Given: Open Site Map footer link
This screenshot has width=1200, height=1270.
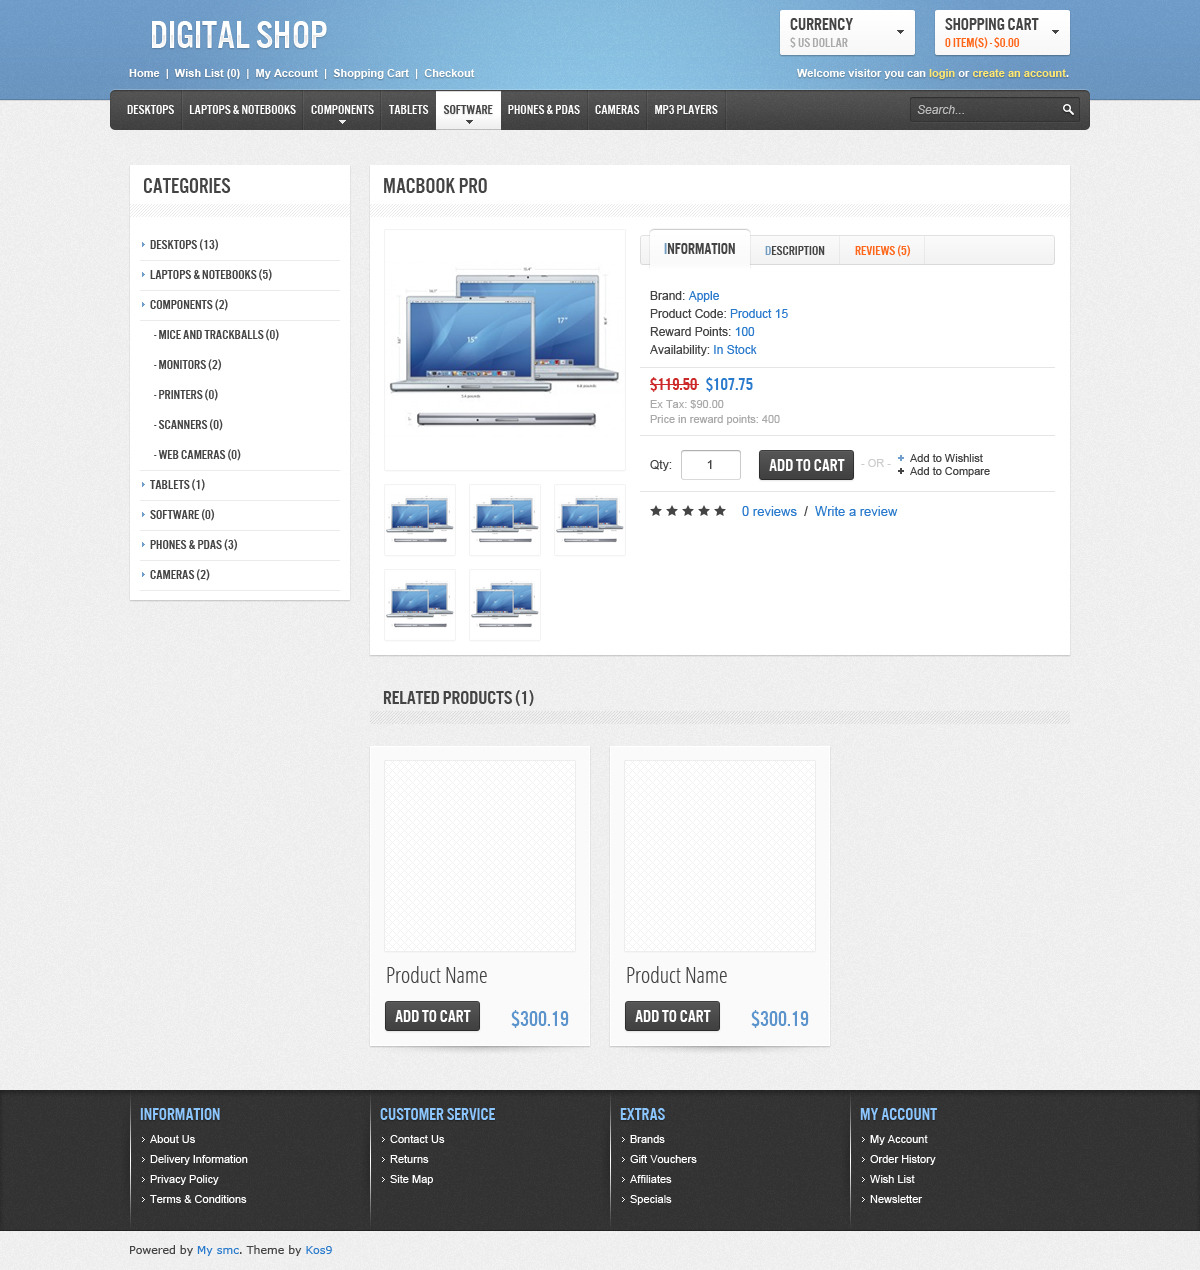Looking at the screenshot, I should tap(411, 1179).
